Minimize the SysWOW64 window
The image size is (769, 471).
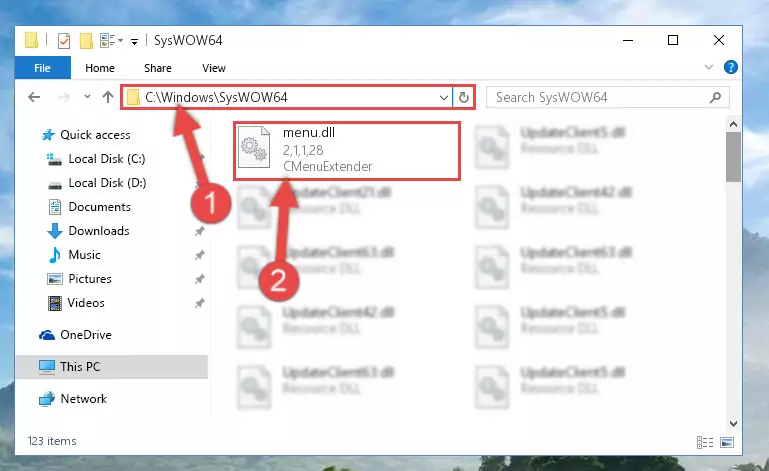[628, 40]
